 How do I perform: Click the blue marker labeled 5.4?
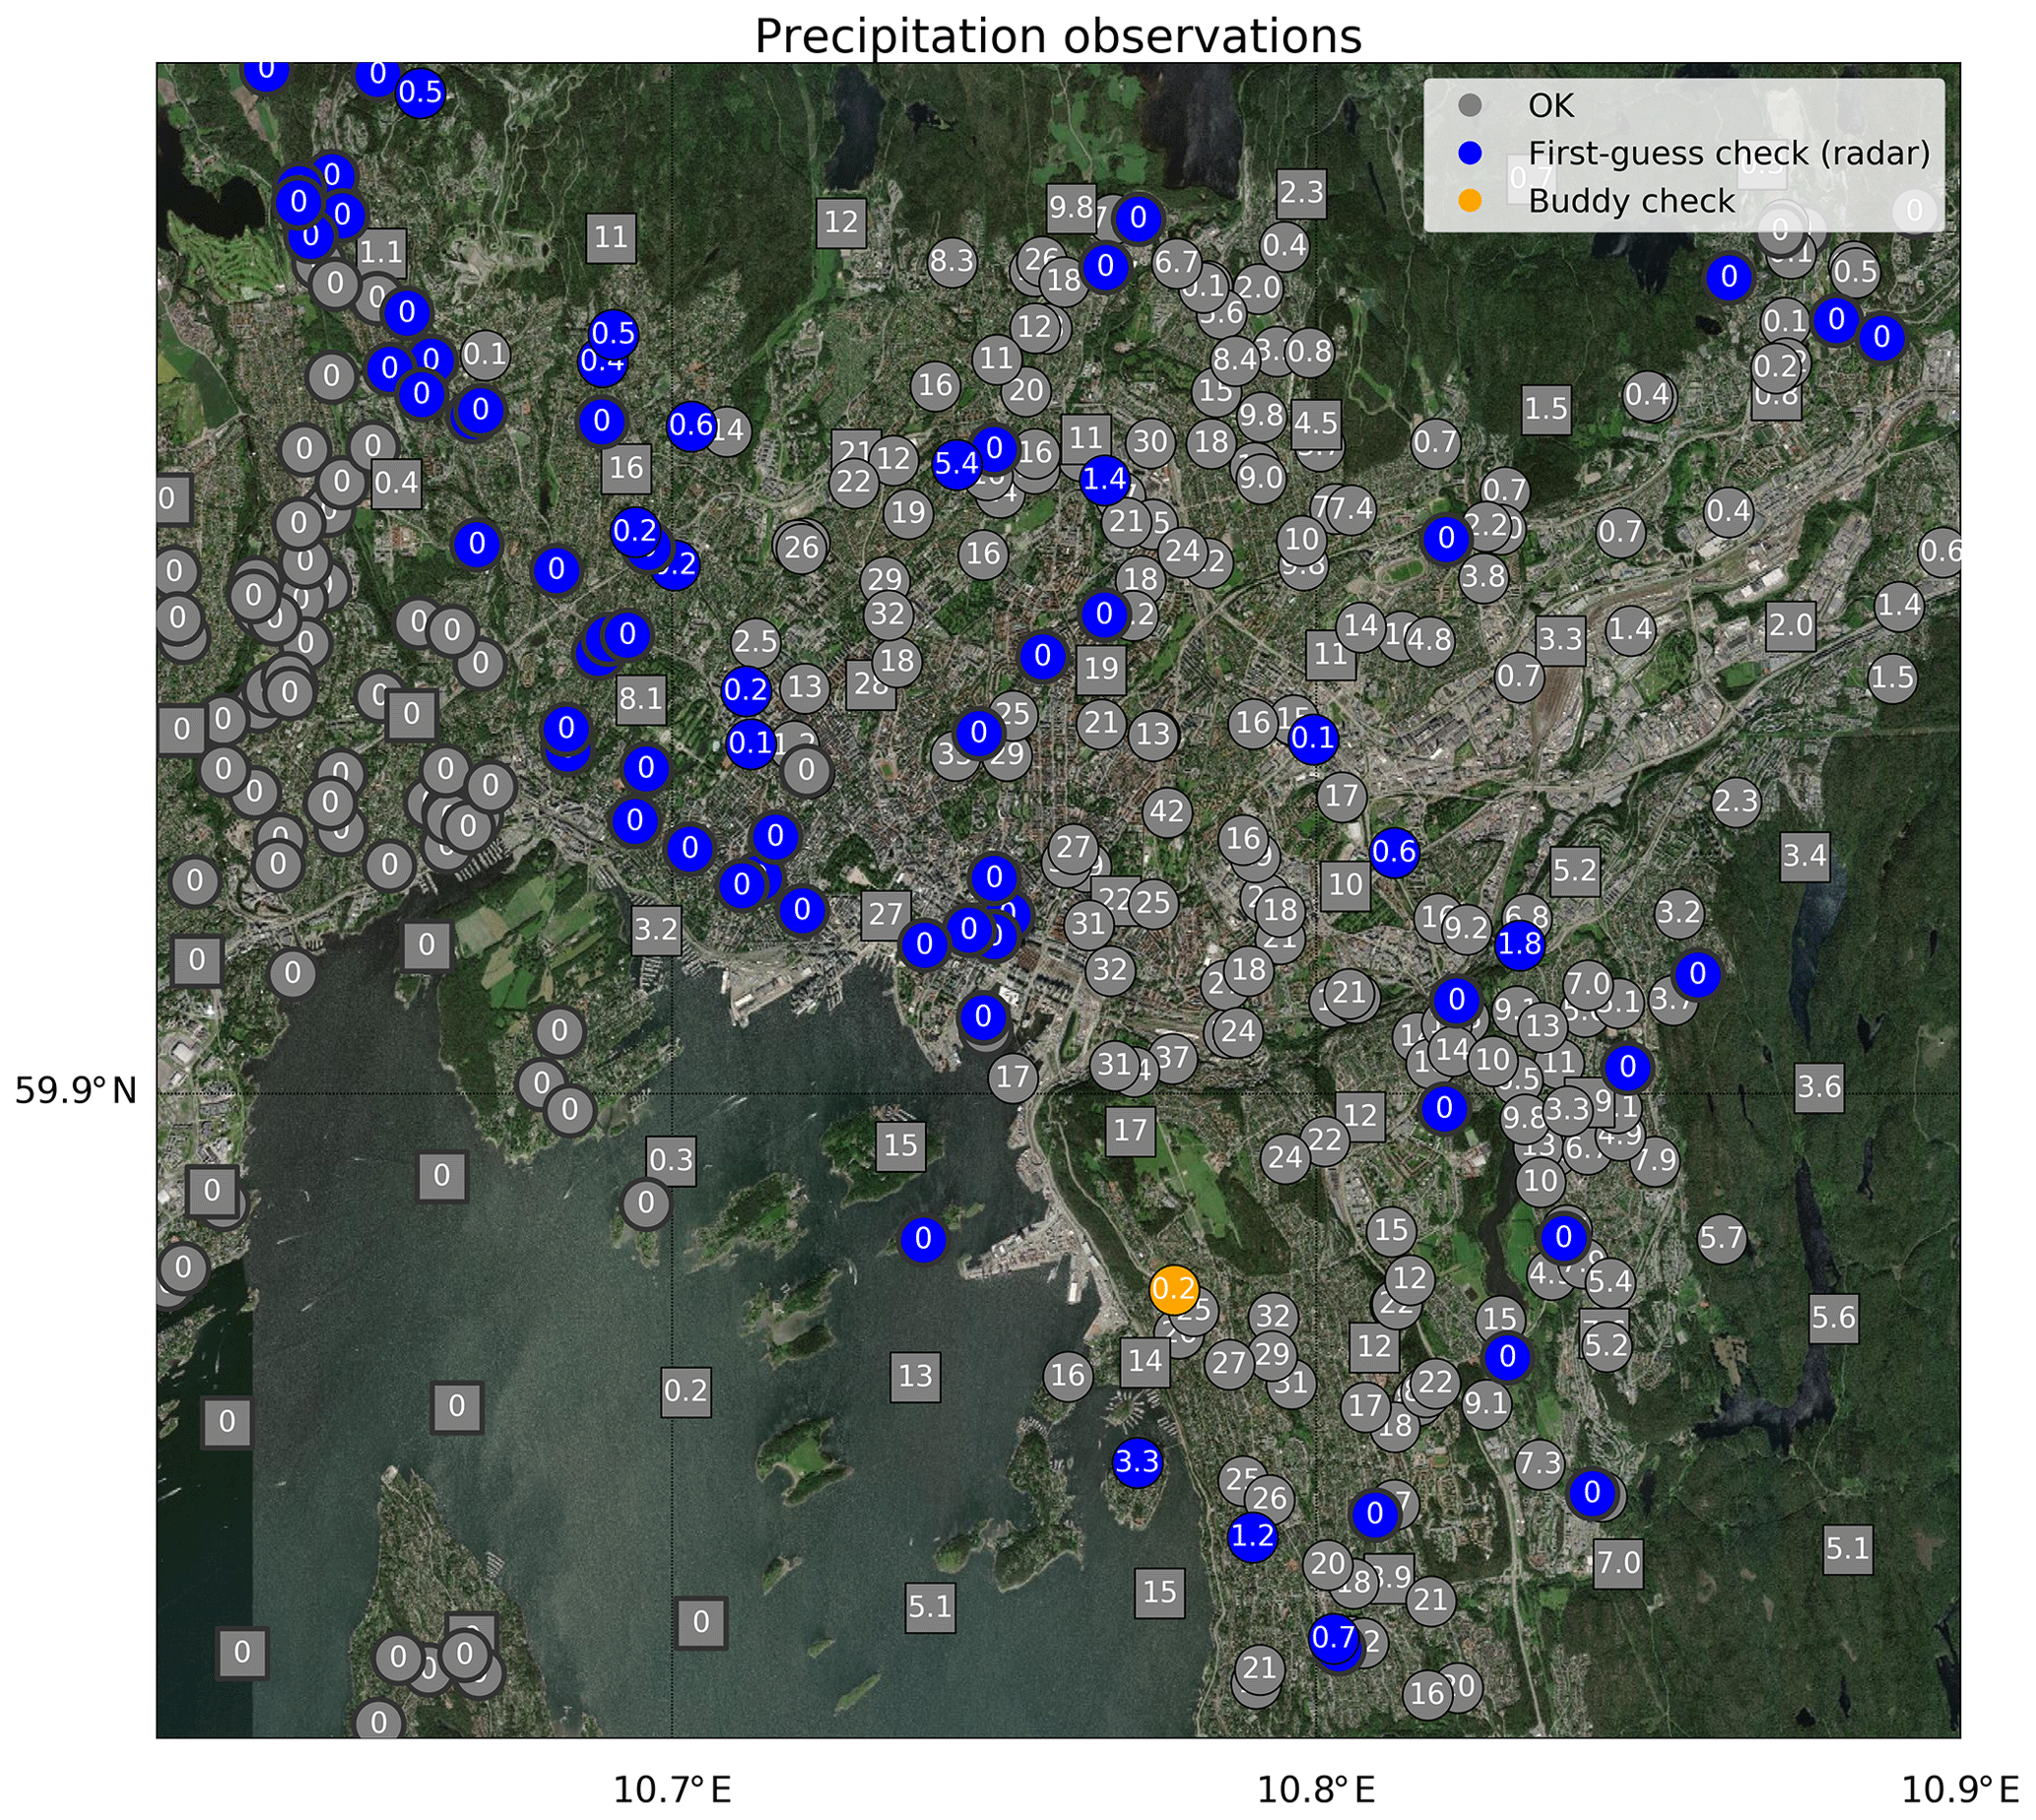point(956,463)
